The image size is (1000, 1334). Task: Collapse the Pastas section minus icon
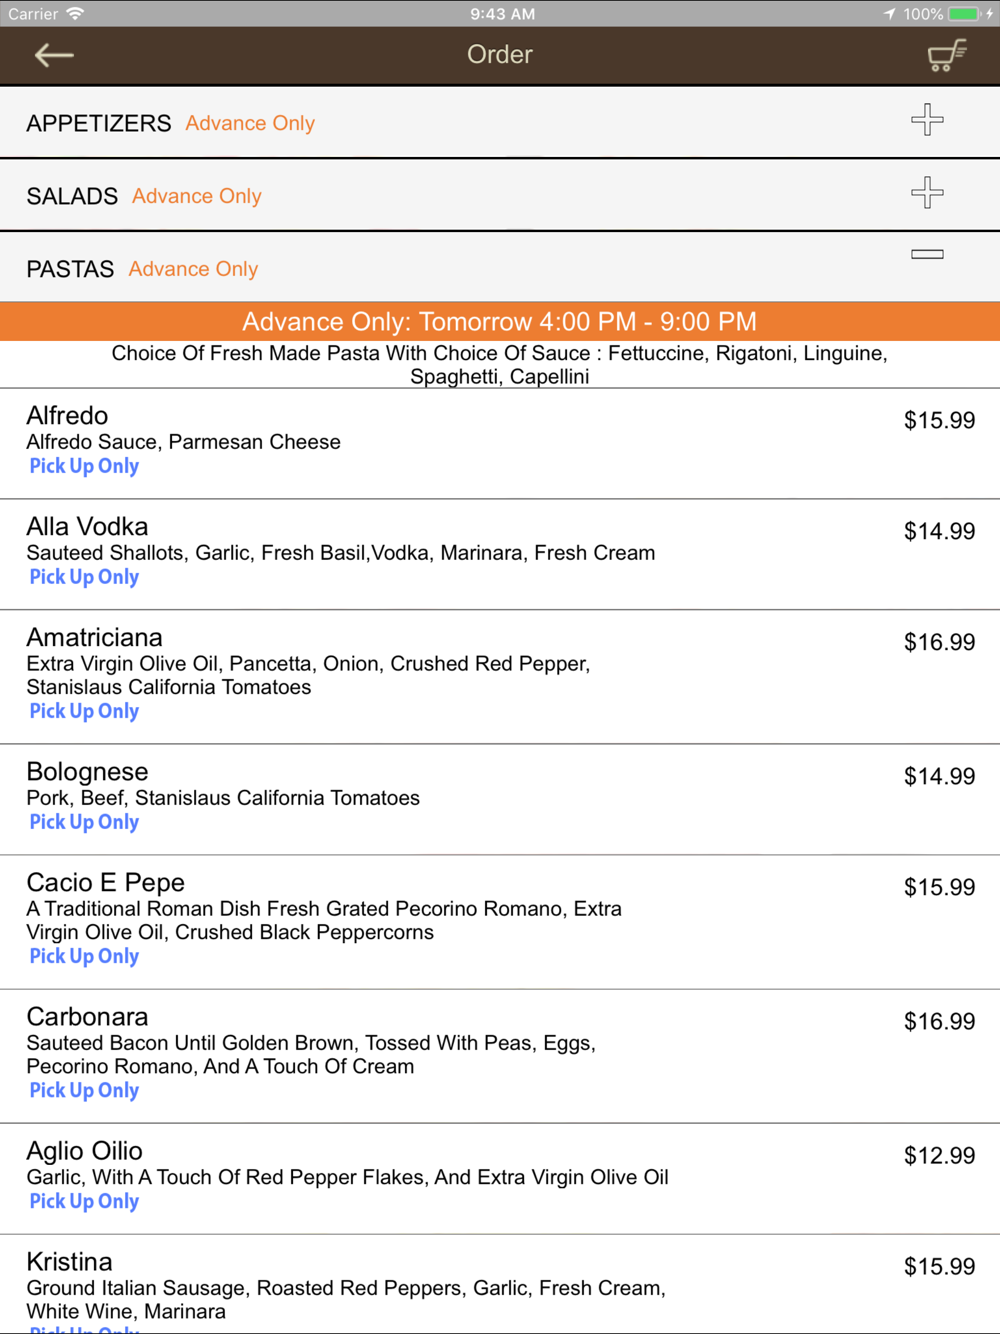click(927, 254)
